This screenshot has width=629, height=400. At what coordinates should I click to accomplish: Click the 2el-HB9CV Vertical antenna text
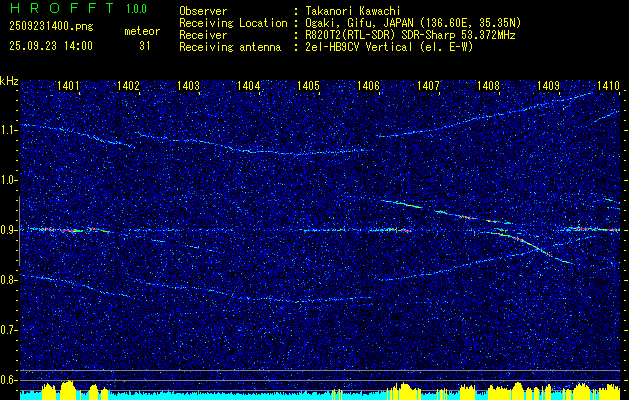pyautogui.click(x=390, y=47)
